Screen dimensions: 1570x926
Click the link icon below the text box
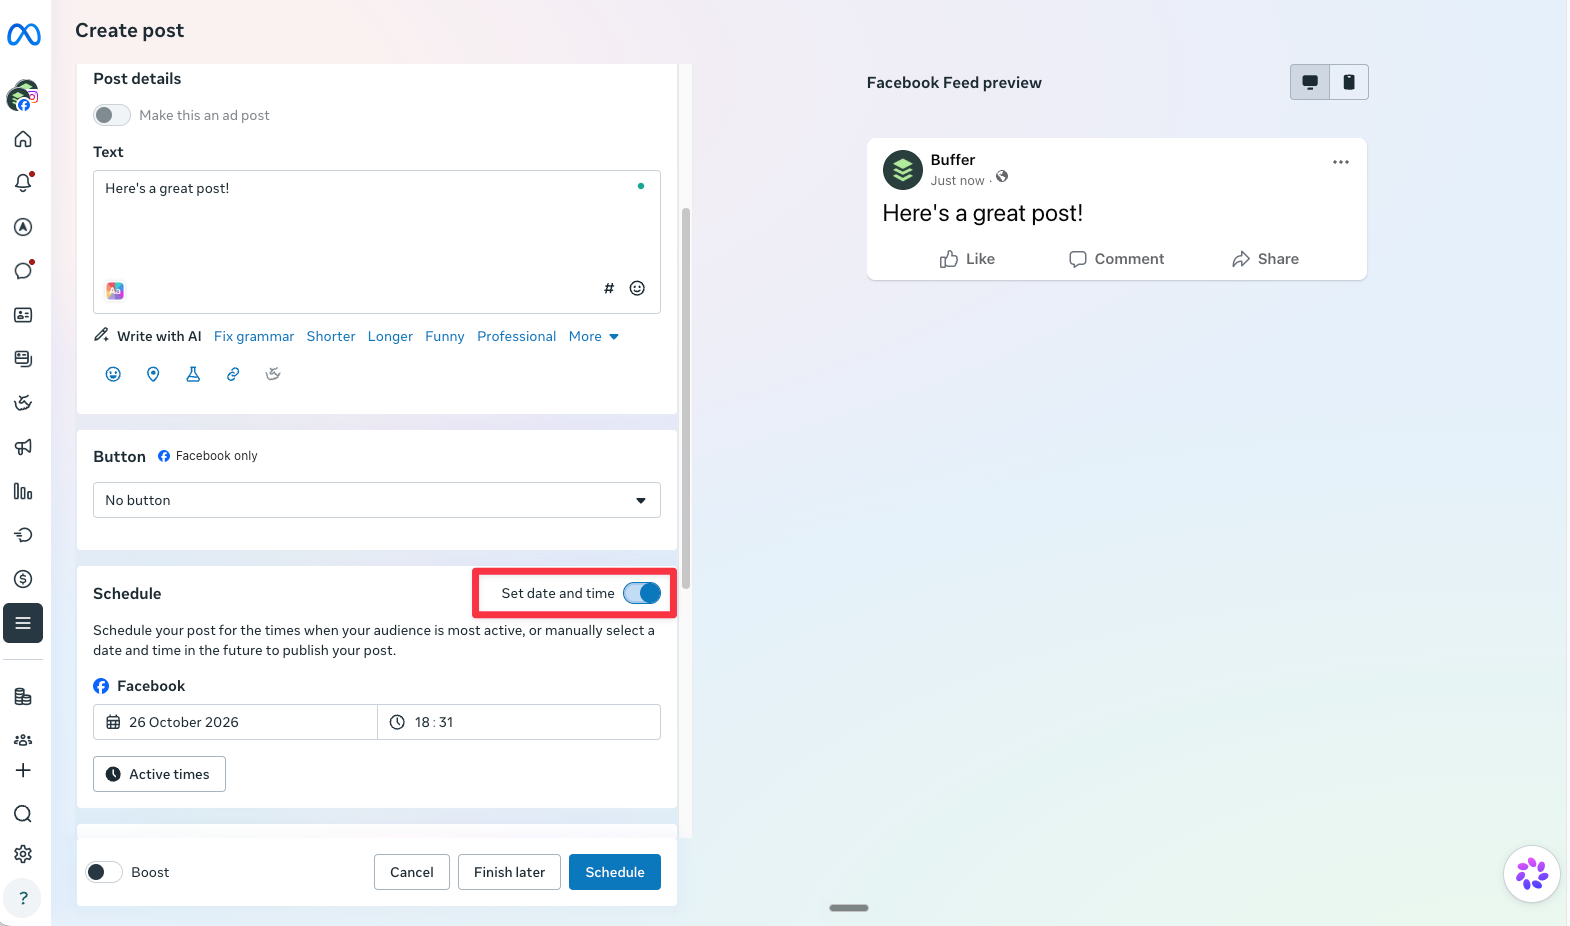(233, 374)
